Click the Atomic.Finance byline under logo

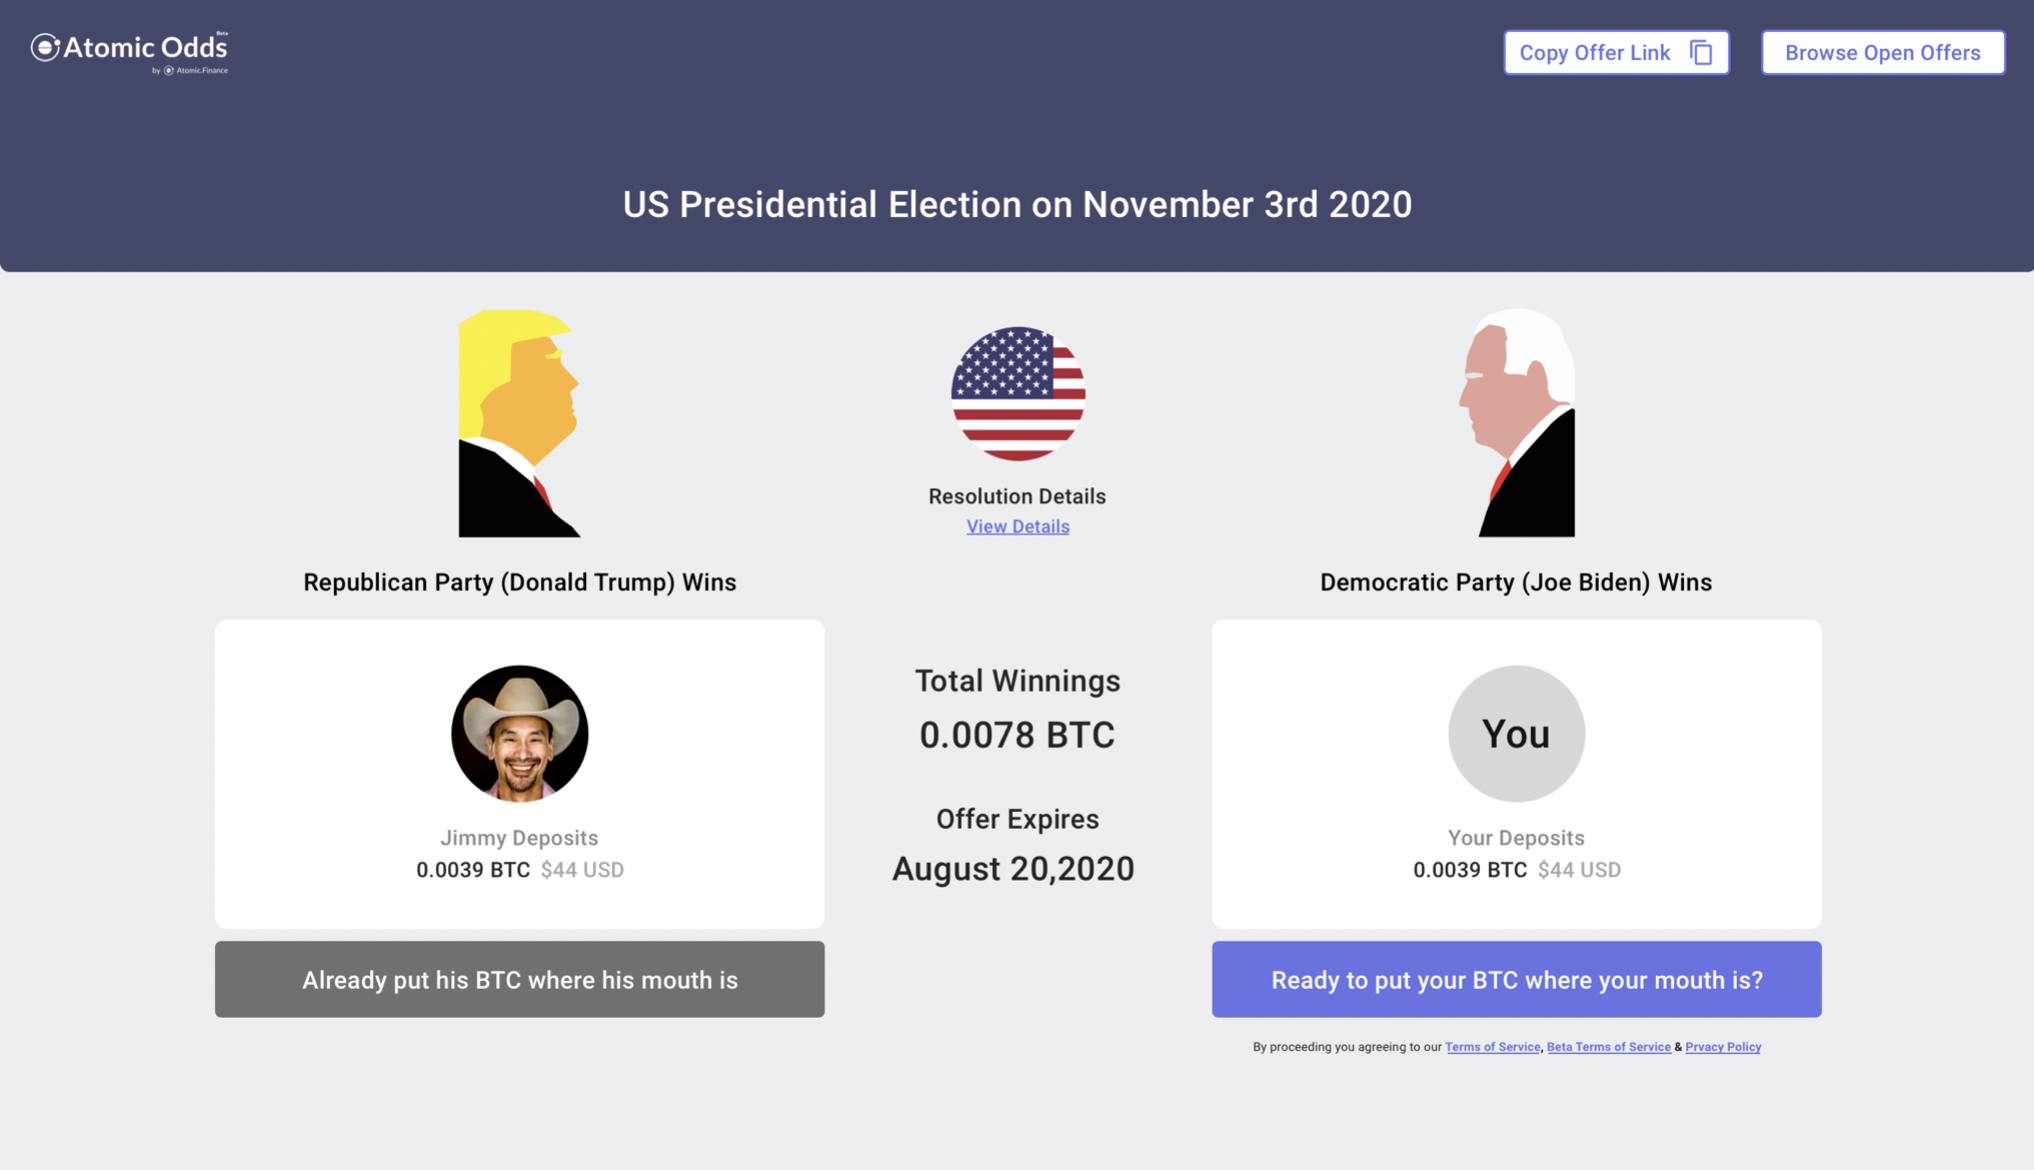click(x=190, y=71)
